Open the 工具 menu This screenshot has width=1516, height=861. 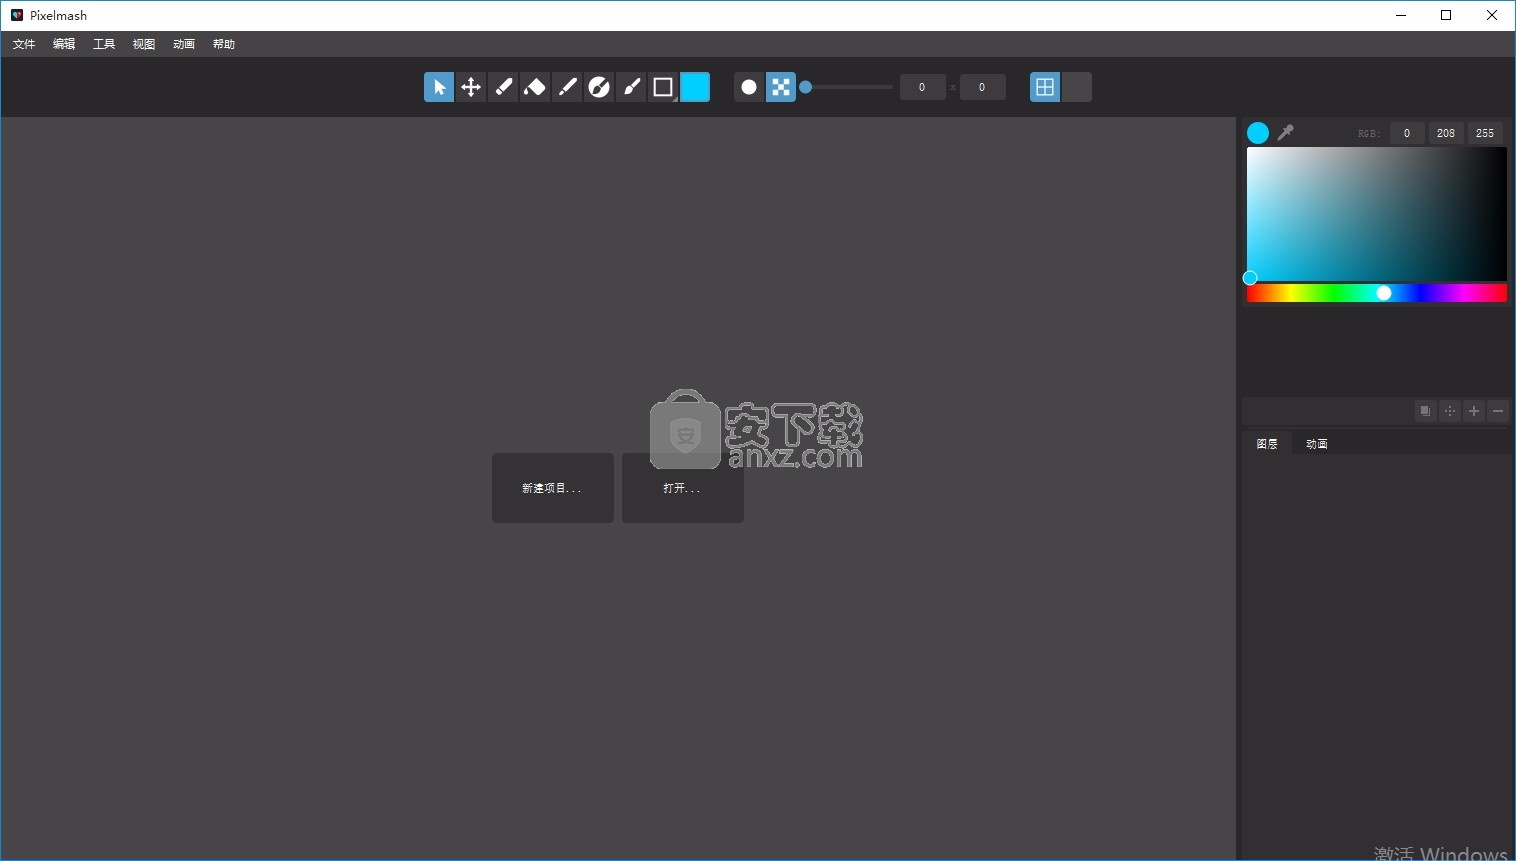pos(104,44)
